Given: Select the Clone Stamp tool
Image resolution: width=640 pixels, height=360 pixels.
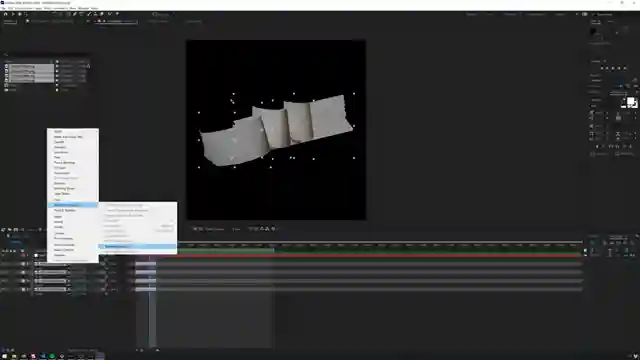Looking at the screenshot, I should [x=95, y=14].
